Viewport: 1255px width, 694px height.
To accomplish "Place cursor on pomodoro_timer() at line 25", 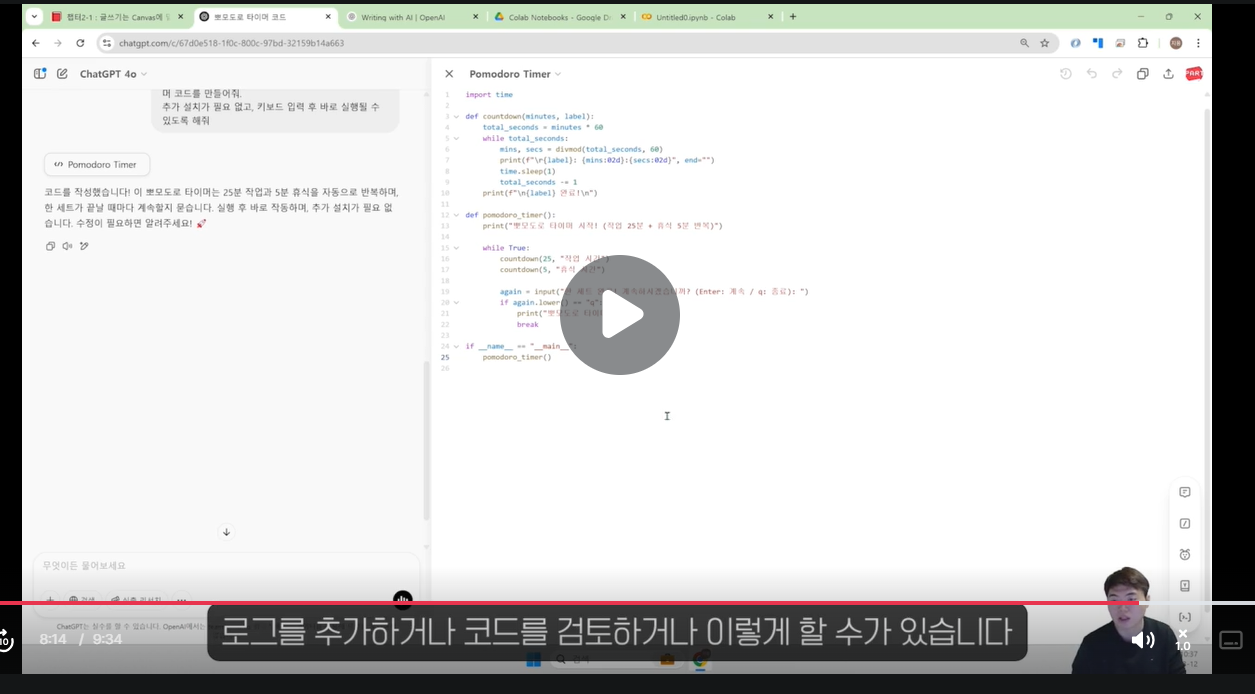I will pyautogui.click(x=516, y=357).
